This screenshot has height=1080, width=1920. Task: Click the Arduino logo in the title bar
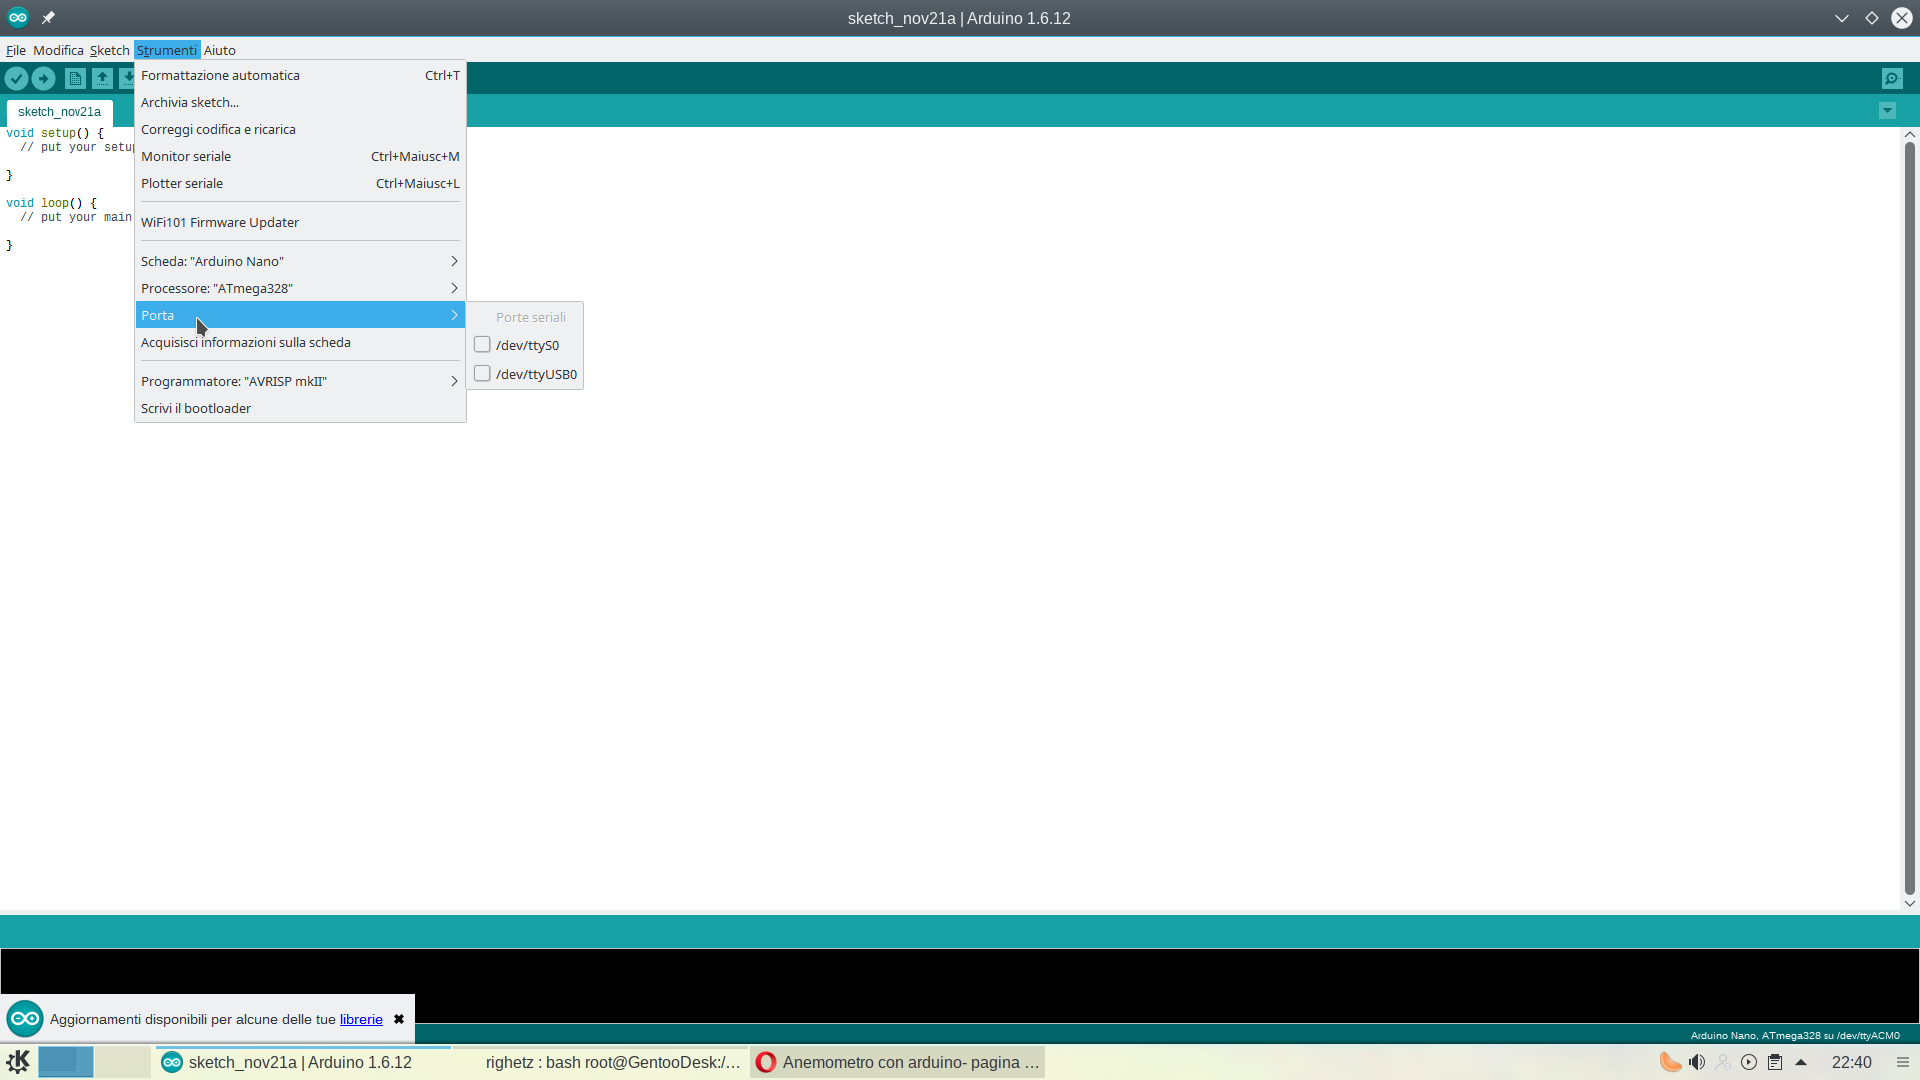pos(18,17)
